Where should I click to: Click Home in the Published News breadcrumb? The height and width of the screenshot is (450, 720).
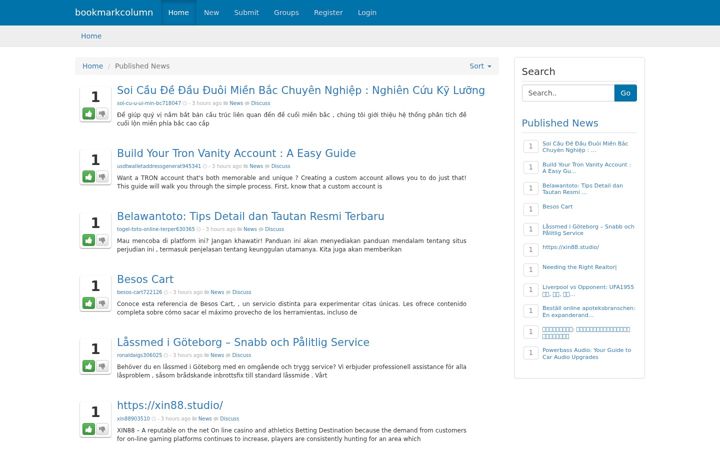pyautogui.click(x=92, y=66)
